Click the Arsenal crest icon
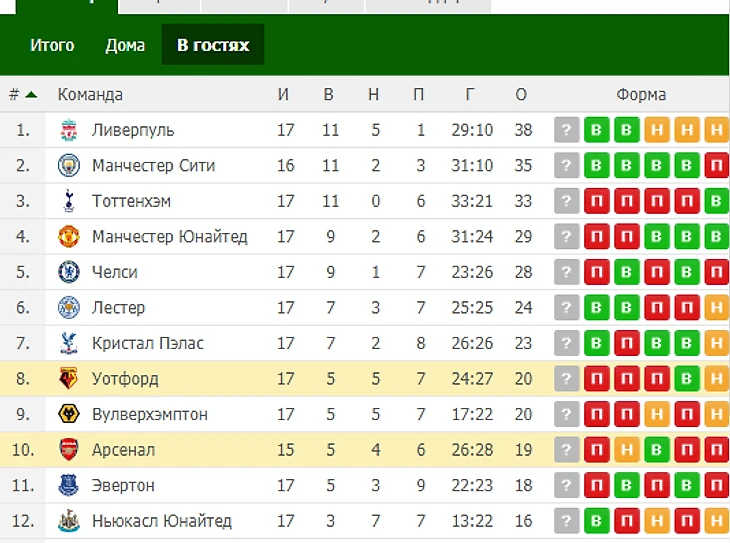730x543 pixels. pyautogui.click(x=69, y=449)
